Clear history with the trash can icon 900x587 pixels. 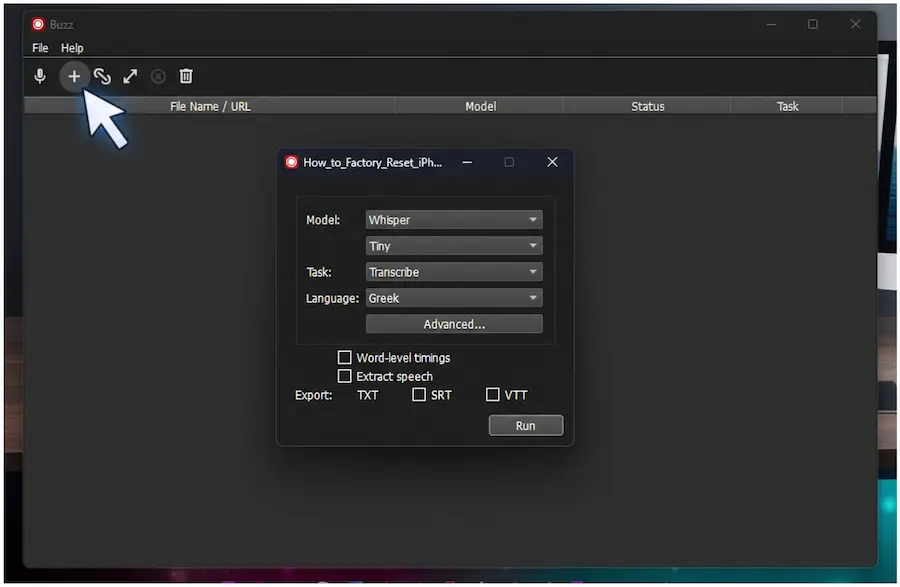(186, 76)
